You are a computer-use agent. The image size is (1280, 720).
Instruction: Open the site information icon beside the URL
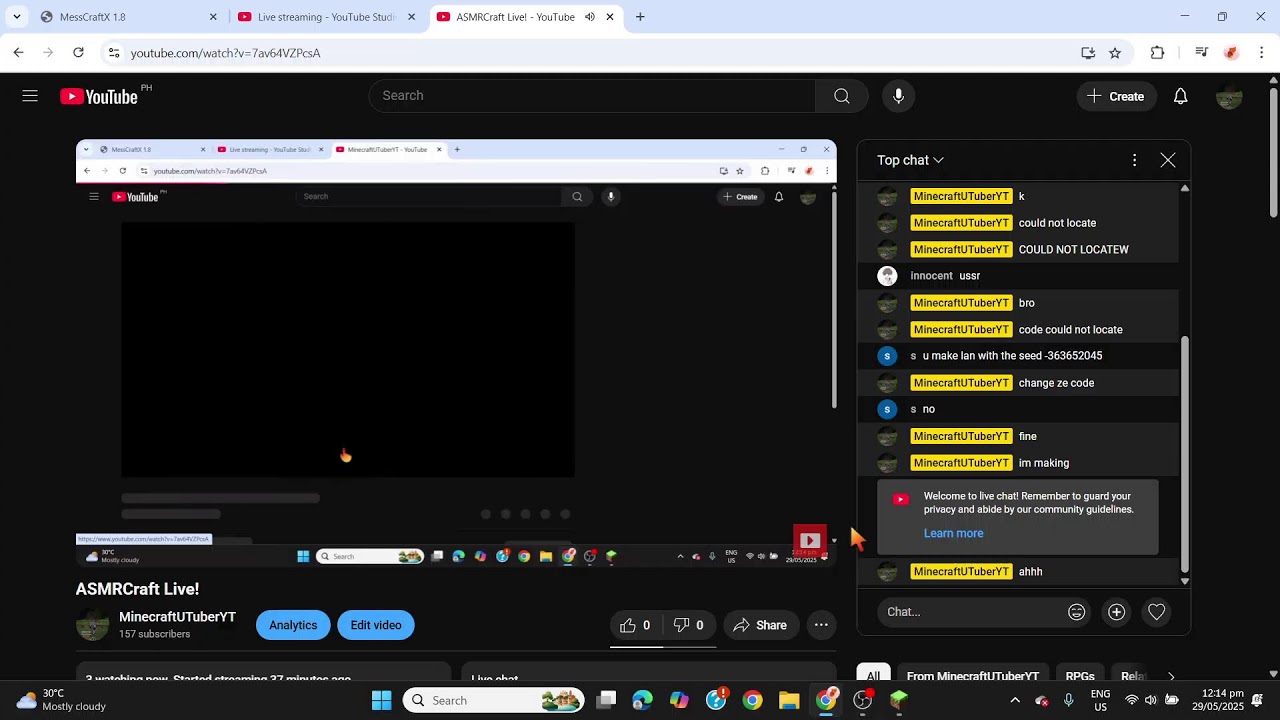[114, 52]
